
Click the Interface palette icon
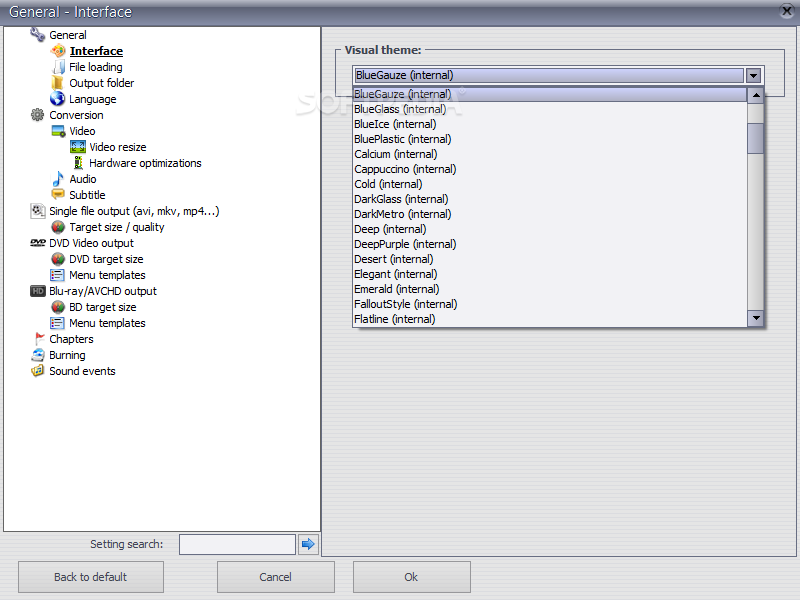pos(58,51)
